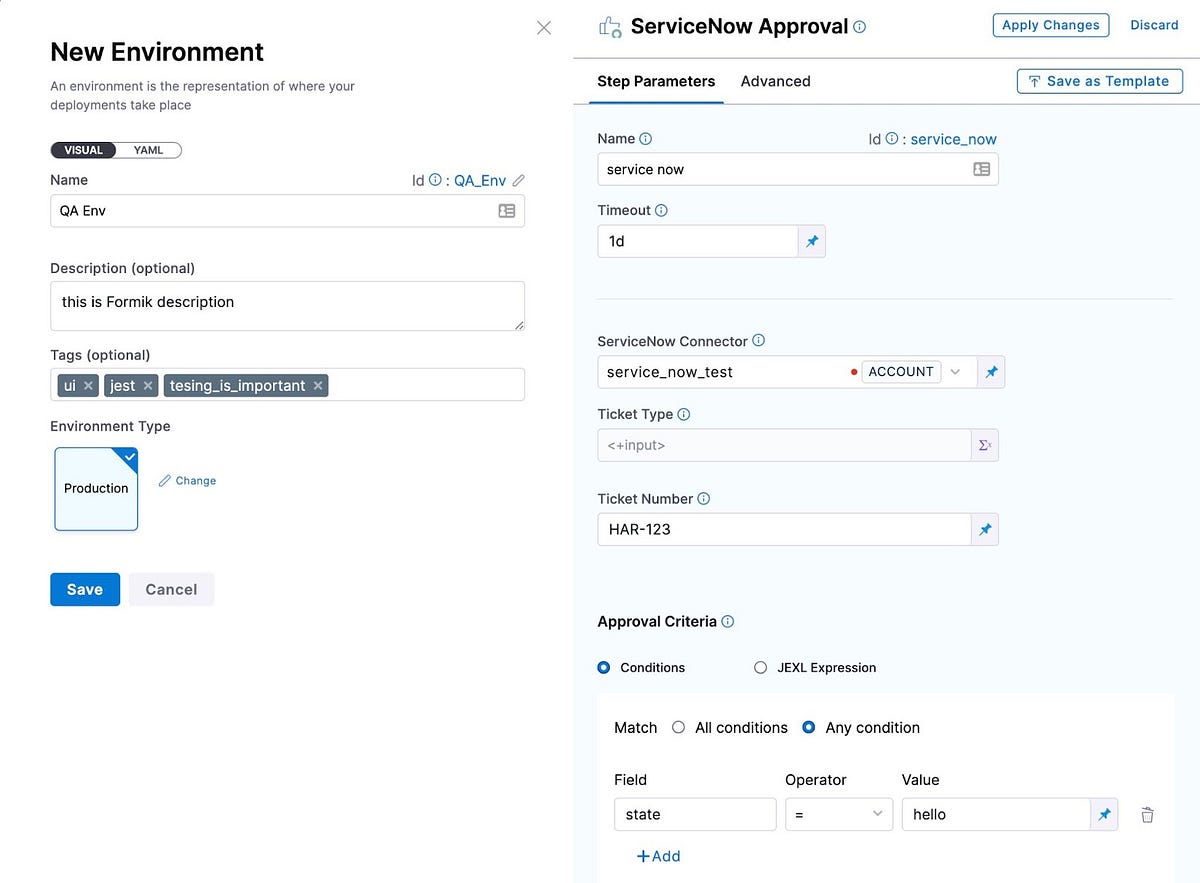Delete the state condition row
Screen dimensions: 1200x883
[x=1147, y=814]
